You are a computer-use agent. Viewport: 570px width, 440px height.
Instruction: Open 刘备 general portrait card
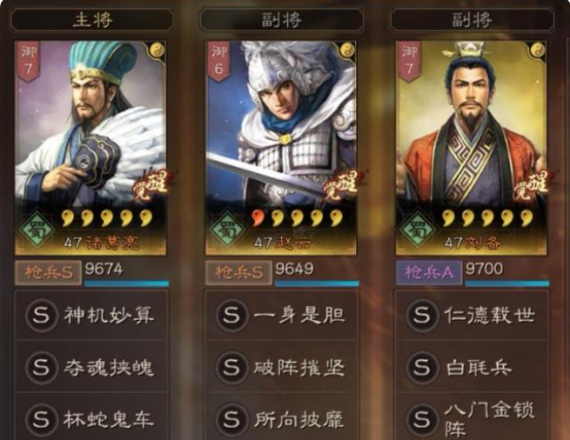pos(471,148)
